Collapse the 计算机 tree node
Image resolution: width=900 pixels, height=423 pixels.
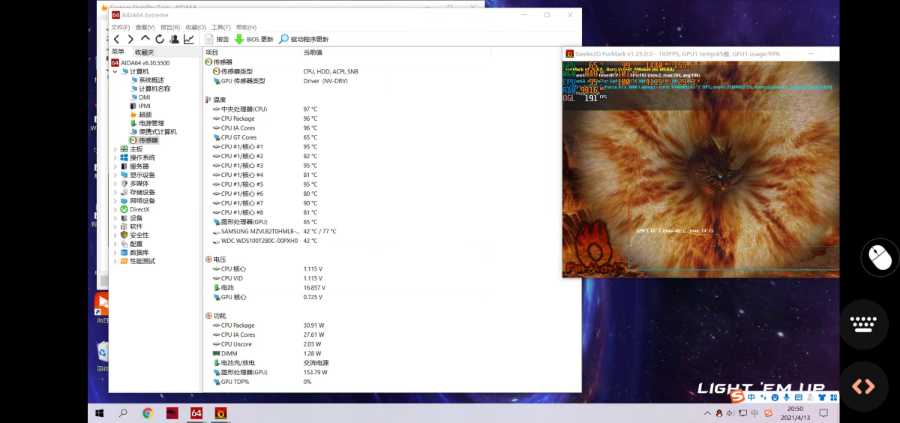(x=115, y=71)
